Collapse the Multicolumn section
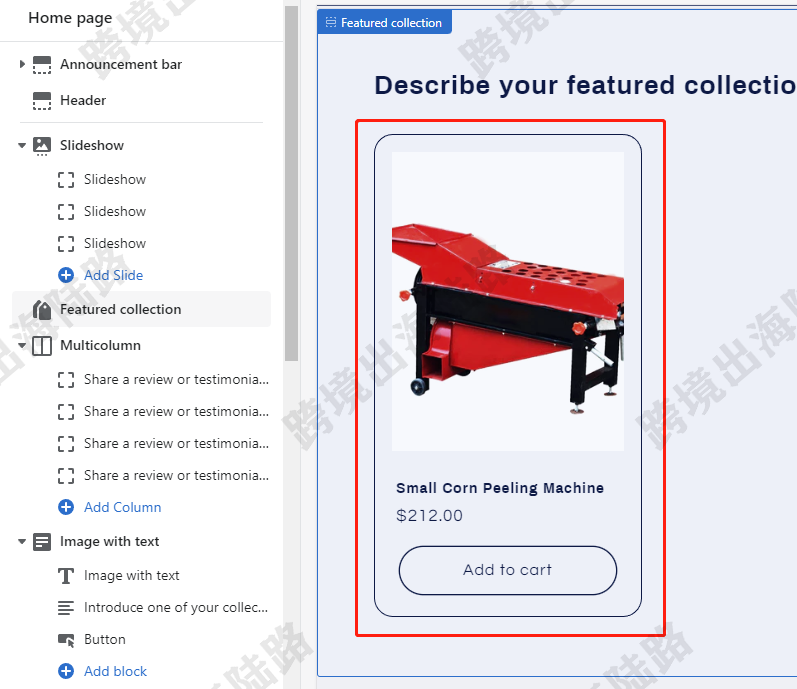This screenshot has width=797, height=689. coord(22,345)
